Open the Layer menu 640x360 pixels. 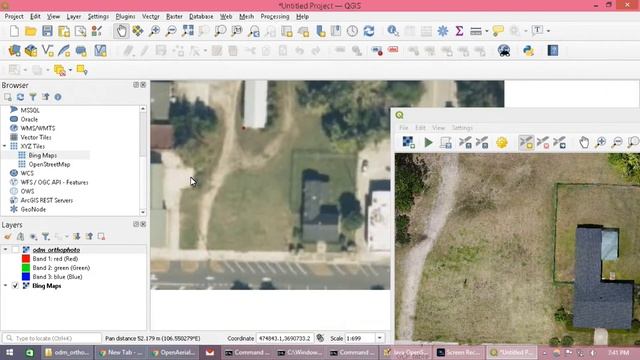click(73, 17)
